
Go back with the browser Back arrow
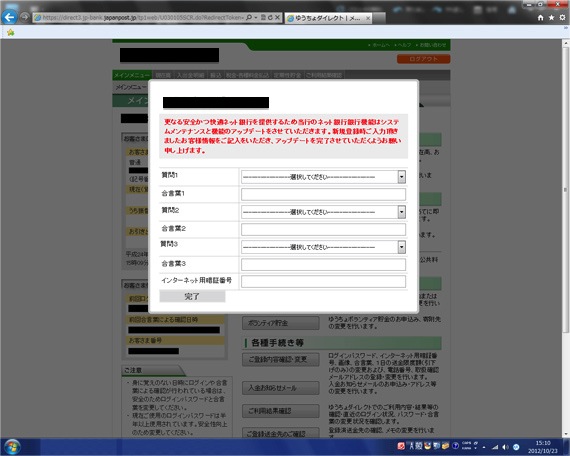(x=9, y=17)
